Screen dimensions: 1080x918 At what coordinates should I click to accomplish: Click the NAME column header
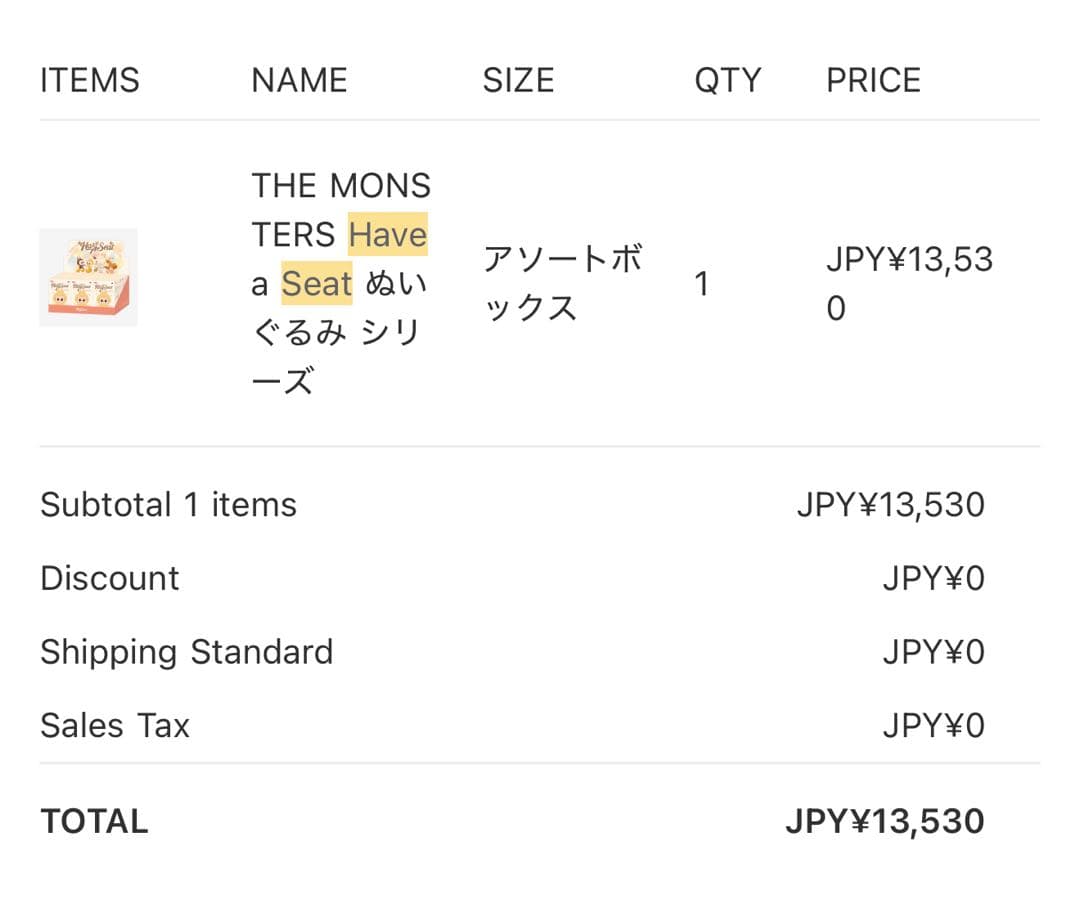(x=299, y=80)
